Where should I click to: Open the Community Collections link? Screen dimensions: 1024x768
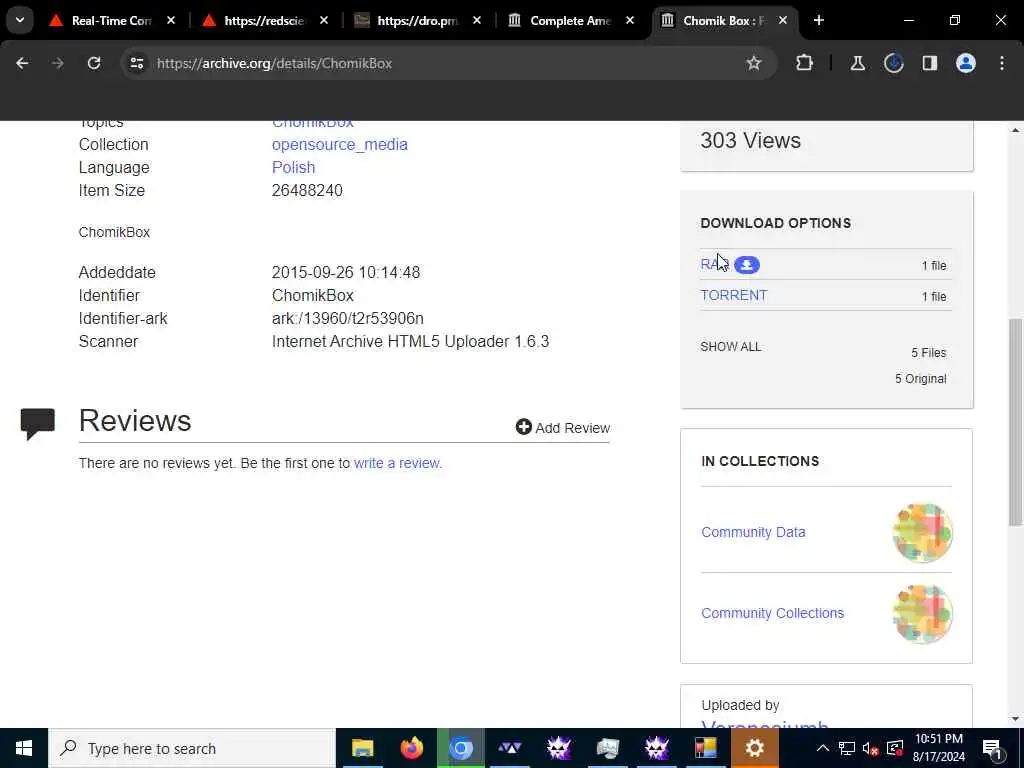click(773, 613)
